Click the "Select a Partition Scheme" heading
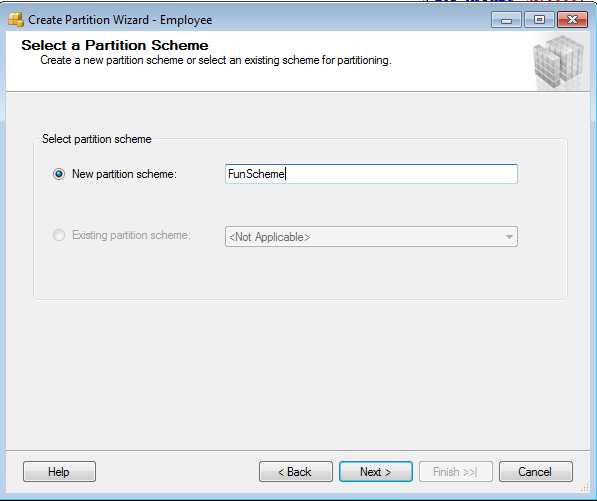597x501 pixels. click(x=115, y=45)
